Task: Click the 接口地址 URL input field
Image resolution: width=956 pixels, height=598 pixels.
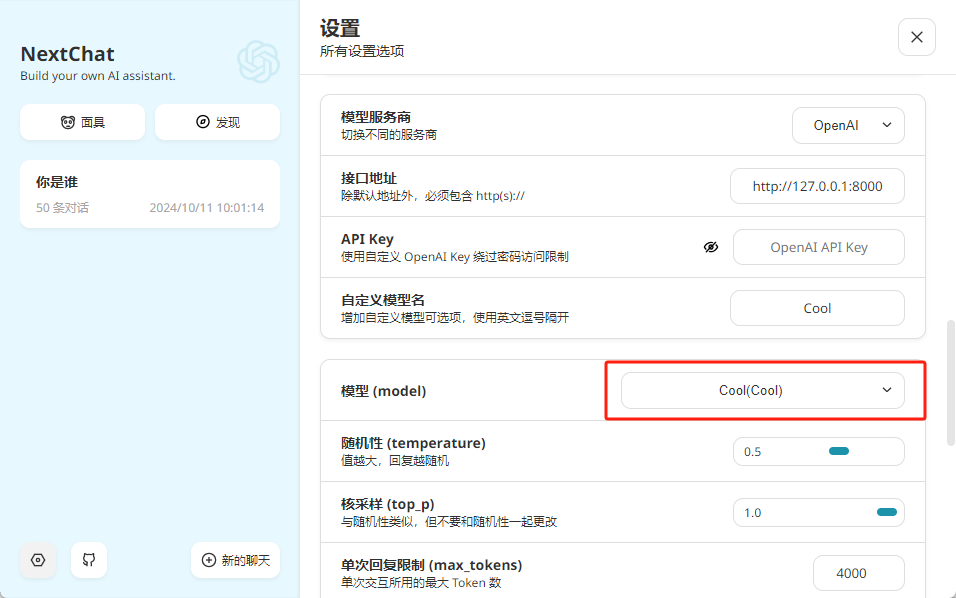Action: tap(817, 186)
